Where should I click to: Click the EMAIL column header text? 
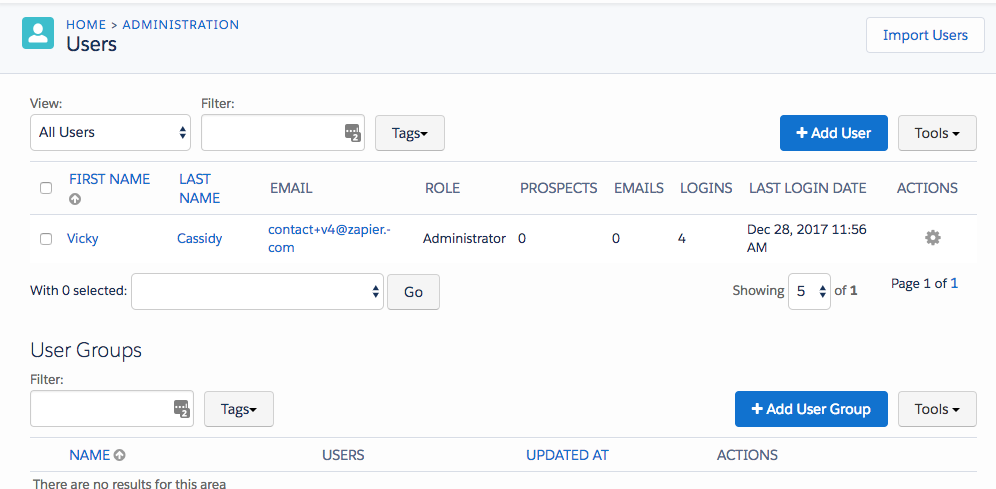coord(291,188)
